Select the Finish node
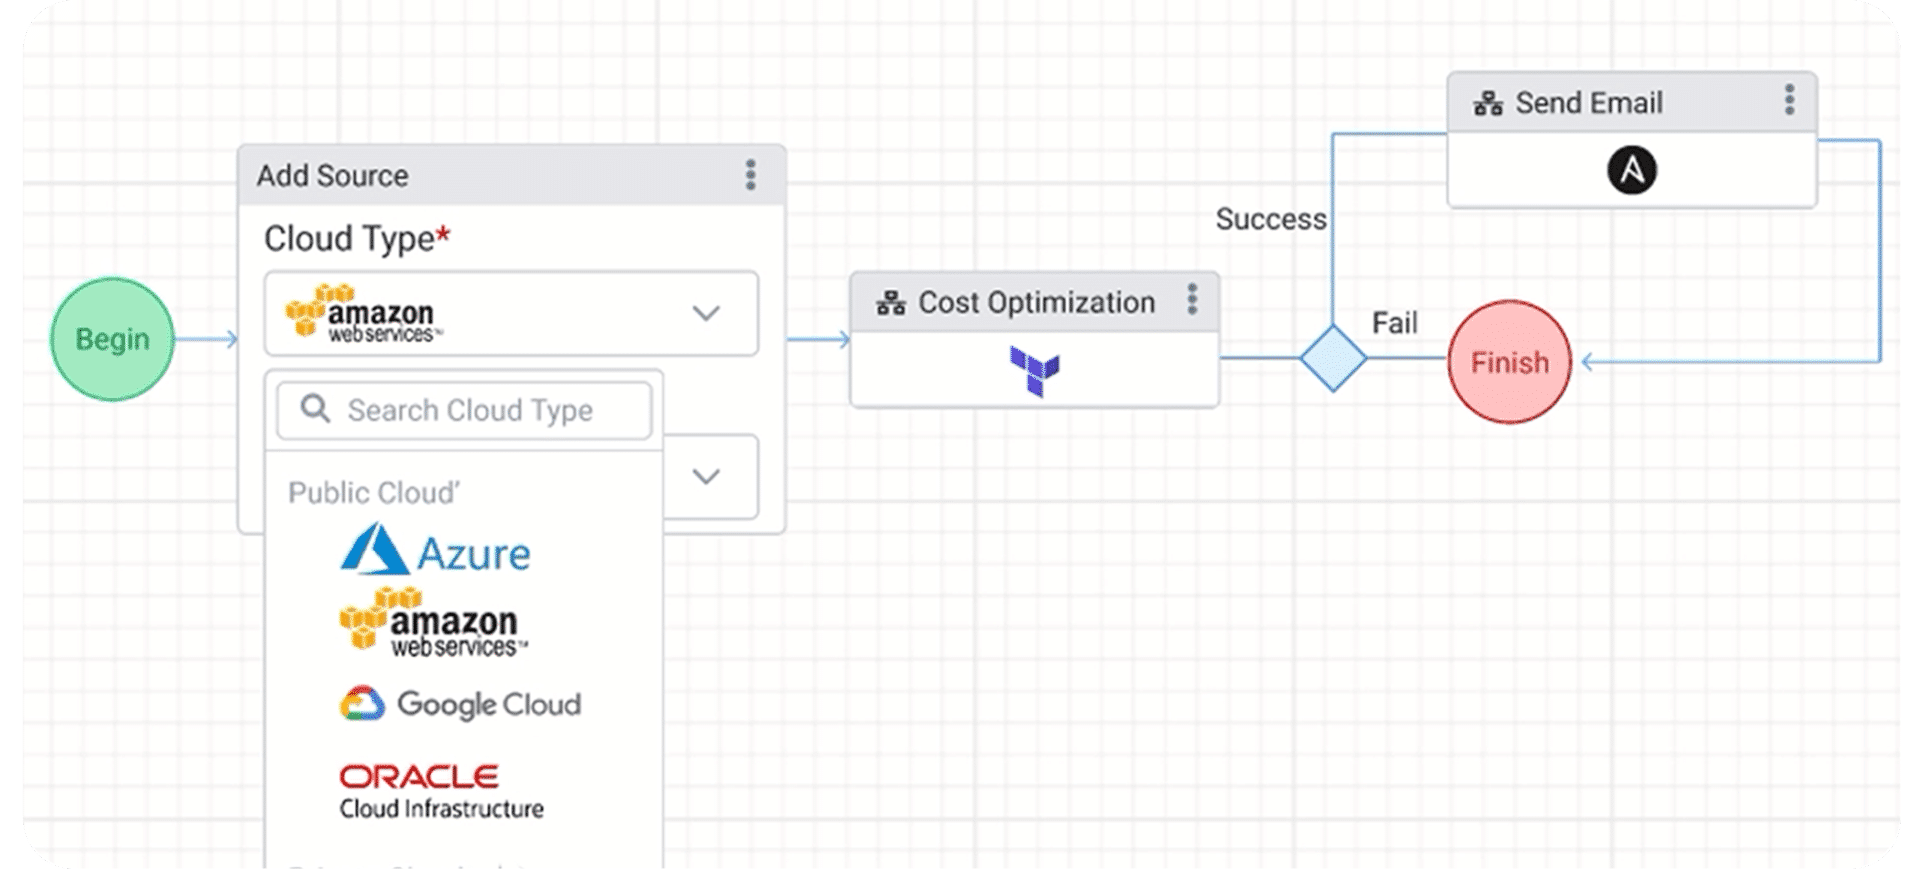The height and width of the screenshot is (870, 1920). [1509, 362]
